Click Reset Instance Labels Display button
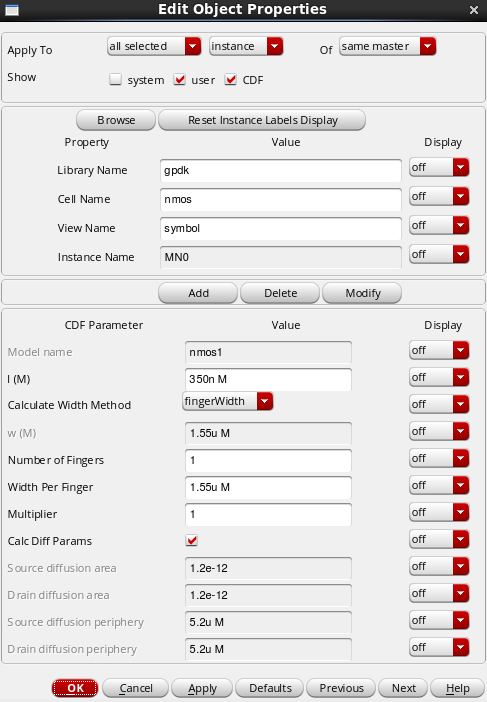Viewport: 487px width, 702px height. [262, 120]
